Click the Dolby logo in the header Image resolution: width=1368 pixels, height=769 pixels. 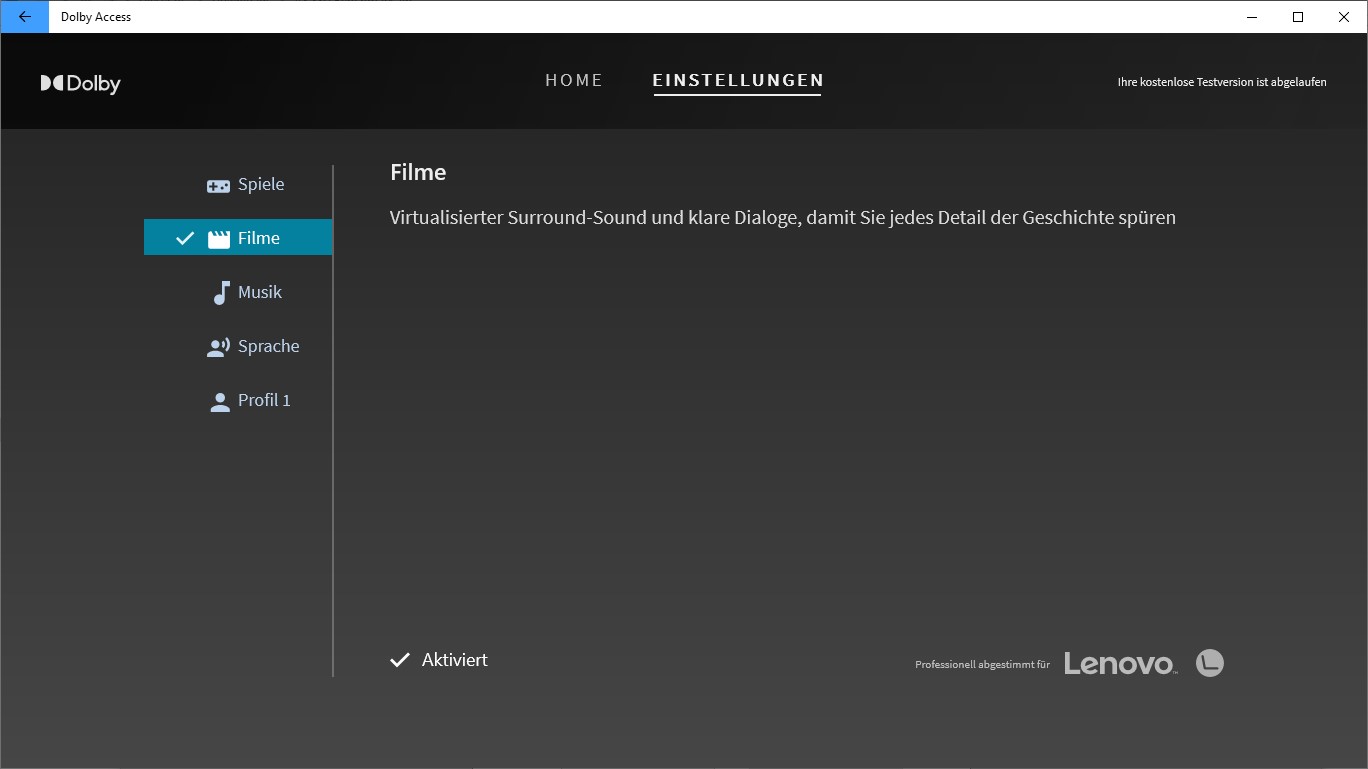(80, 83)
